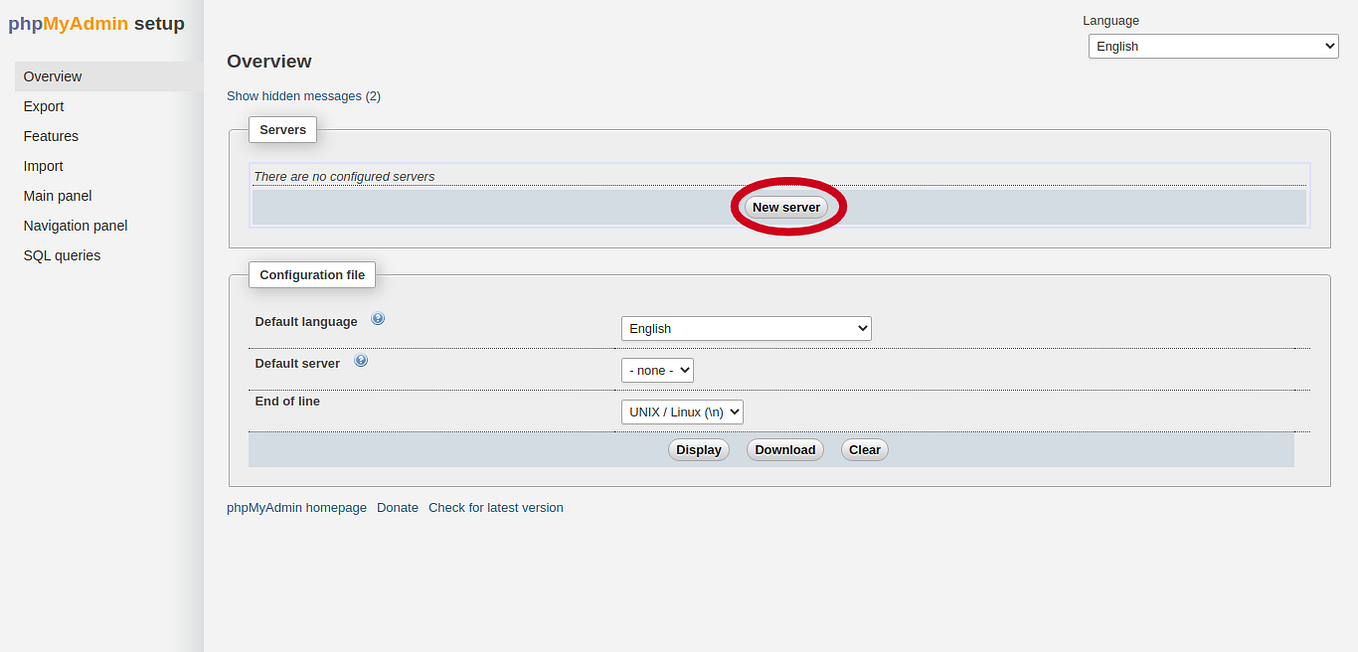The image size is (1358, 652).
Task: Switch to the Export section
Action: point(43,106)
